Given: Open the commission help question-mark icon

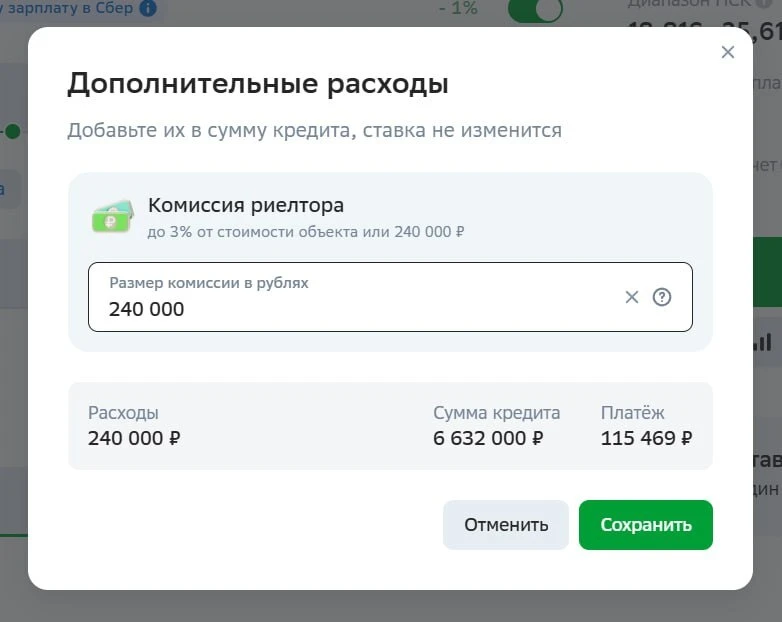Looking at the screenshot, I should 662,297.
